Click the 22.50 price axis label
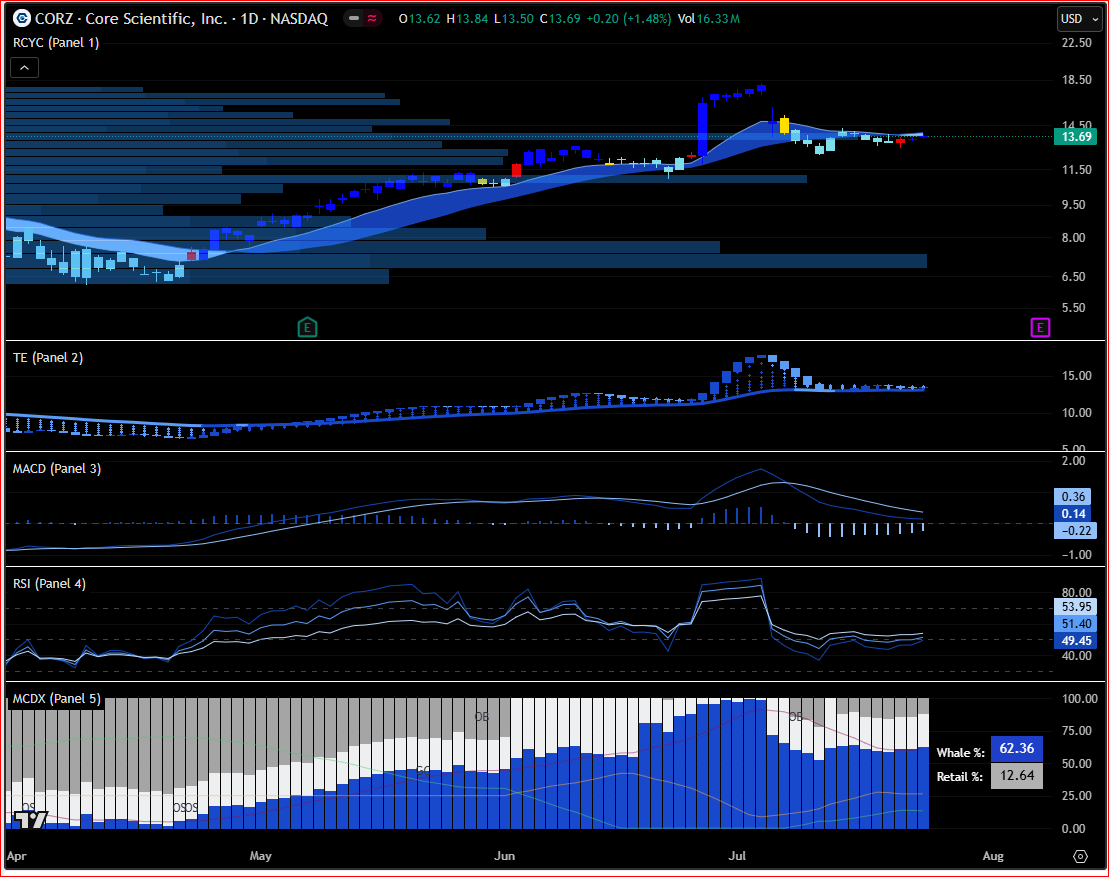The height and width of the screenshot is (877, 1109). point(1076,42)
